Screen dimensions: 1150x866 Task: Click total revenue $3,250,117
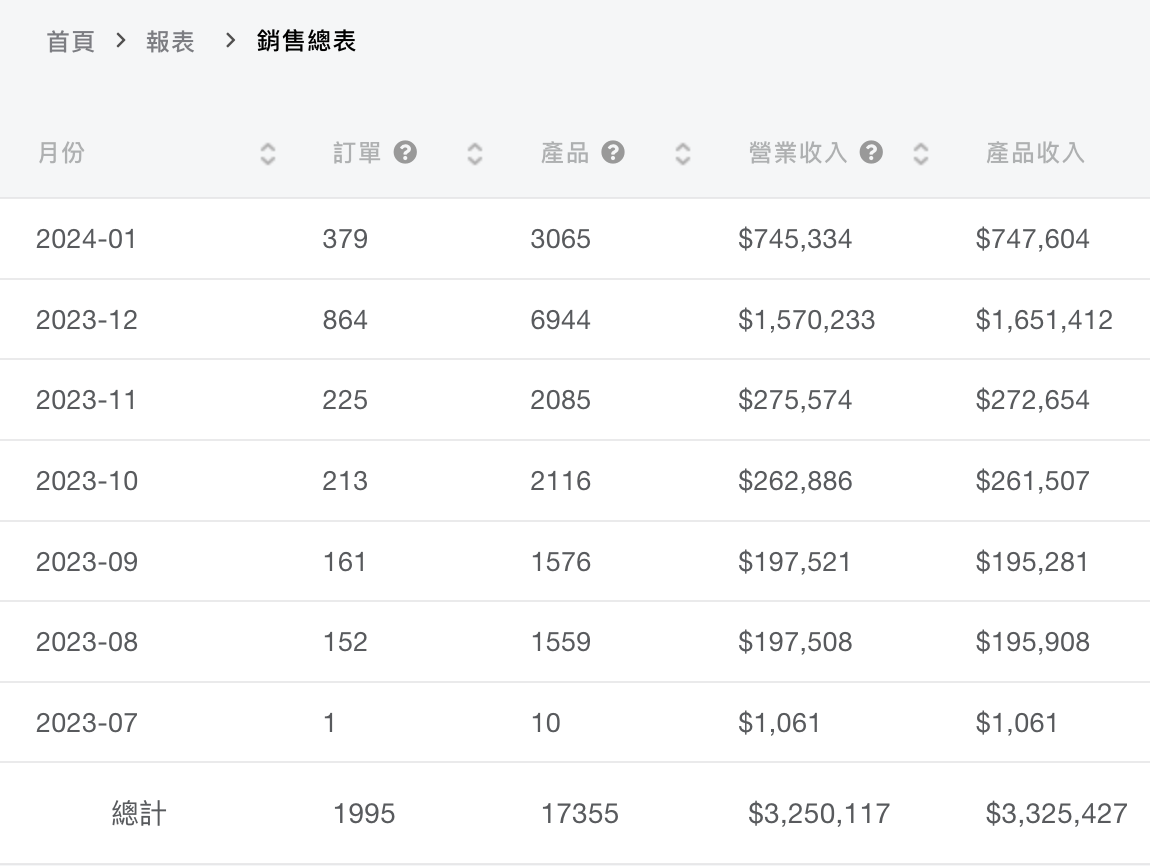pos(818,814)
